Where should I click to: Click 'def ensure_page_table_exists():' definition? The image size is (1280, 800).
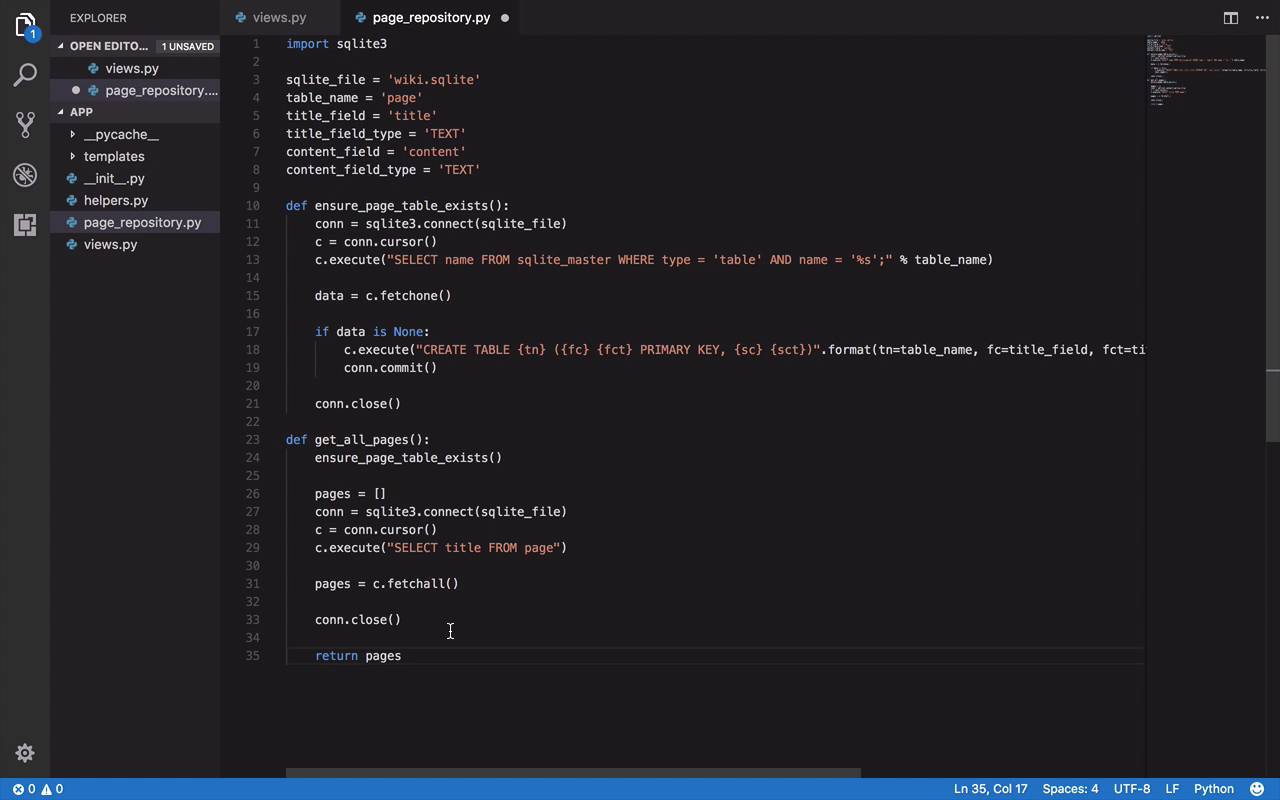coord(397,206)
